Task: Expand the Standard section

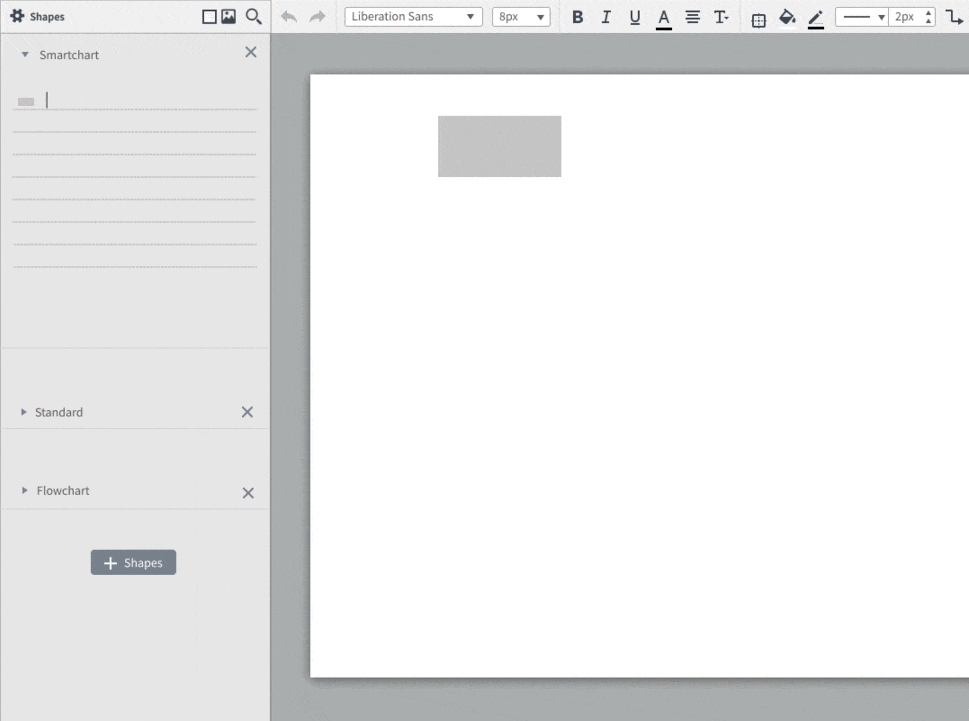Action: (x=23, y=411)
